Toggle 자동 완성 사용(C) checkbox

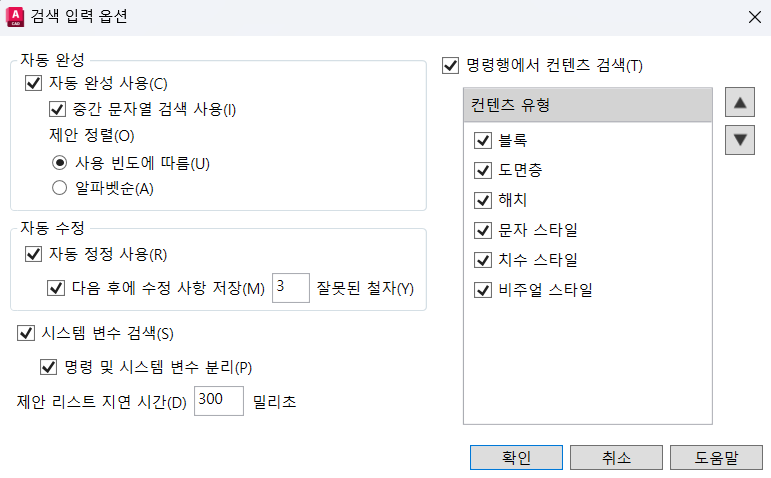pyautogui.click(x=33, y=83)
